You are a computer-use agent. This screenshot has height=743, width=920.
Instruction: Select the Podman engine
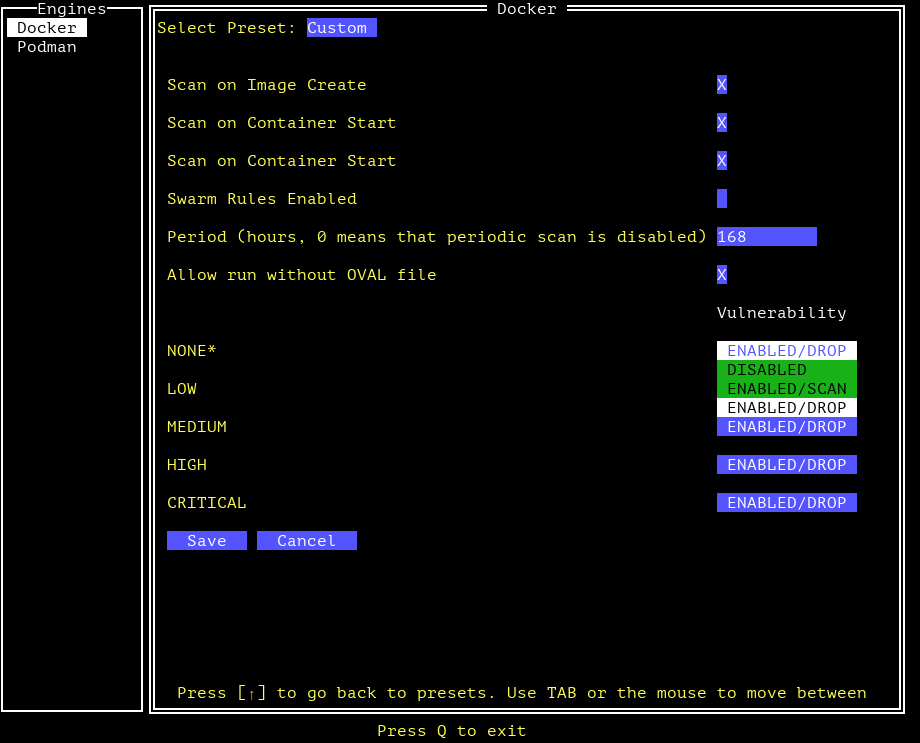(47, 47)
